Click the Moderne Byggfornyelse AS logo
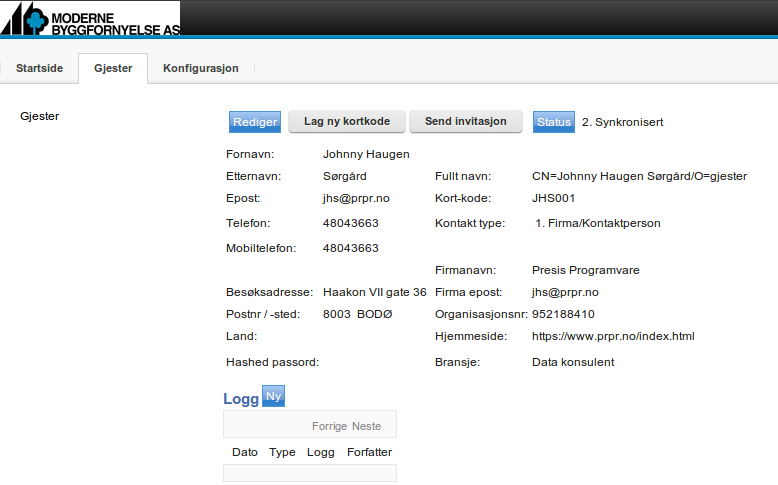This screenshot has height=485, width=778. (90, 18)
